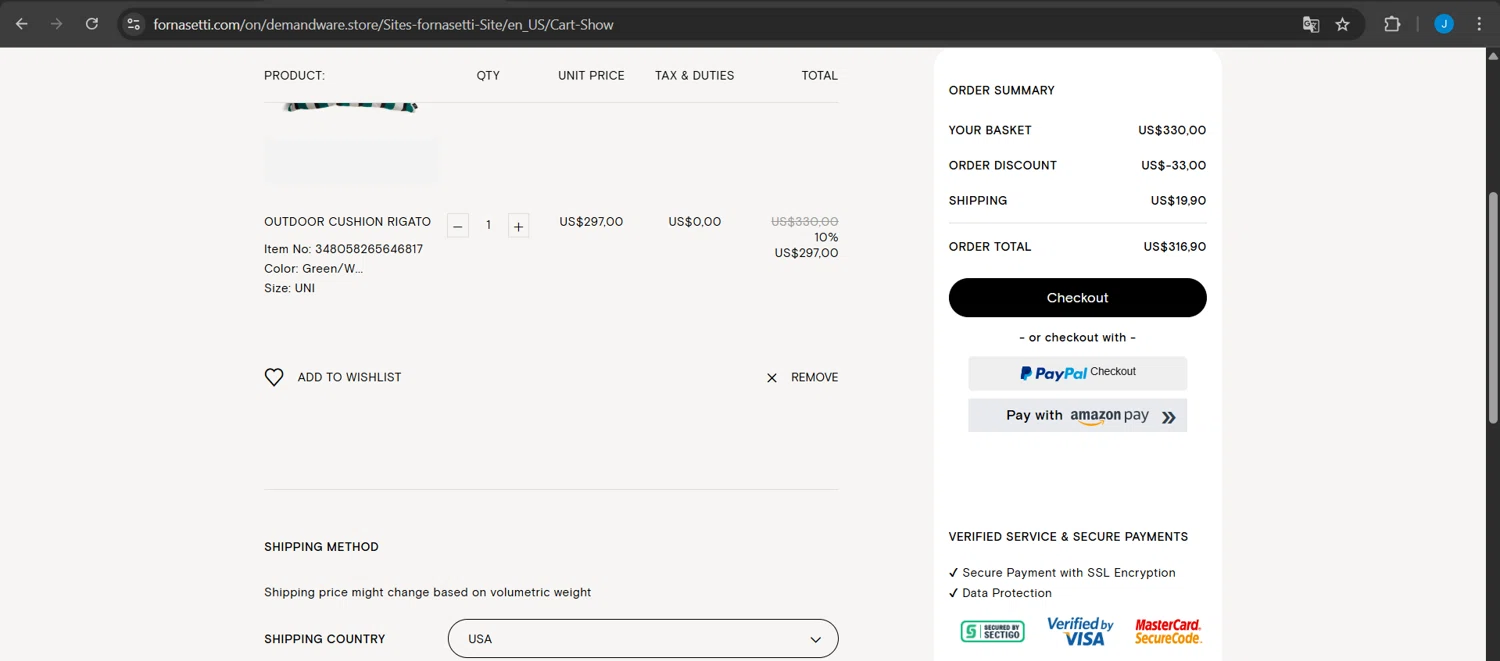
Task: Click the MasterCard SecureCode logo
Action: coord(1168,631)
